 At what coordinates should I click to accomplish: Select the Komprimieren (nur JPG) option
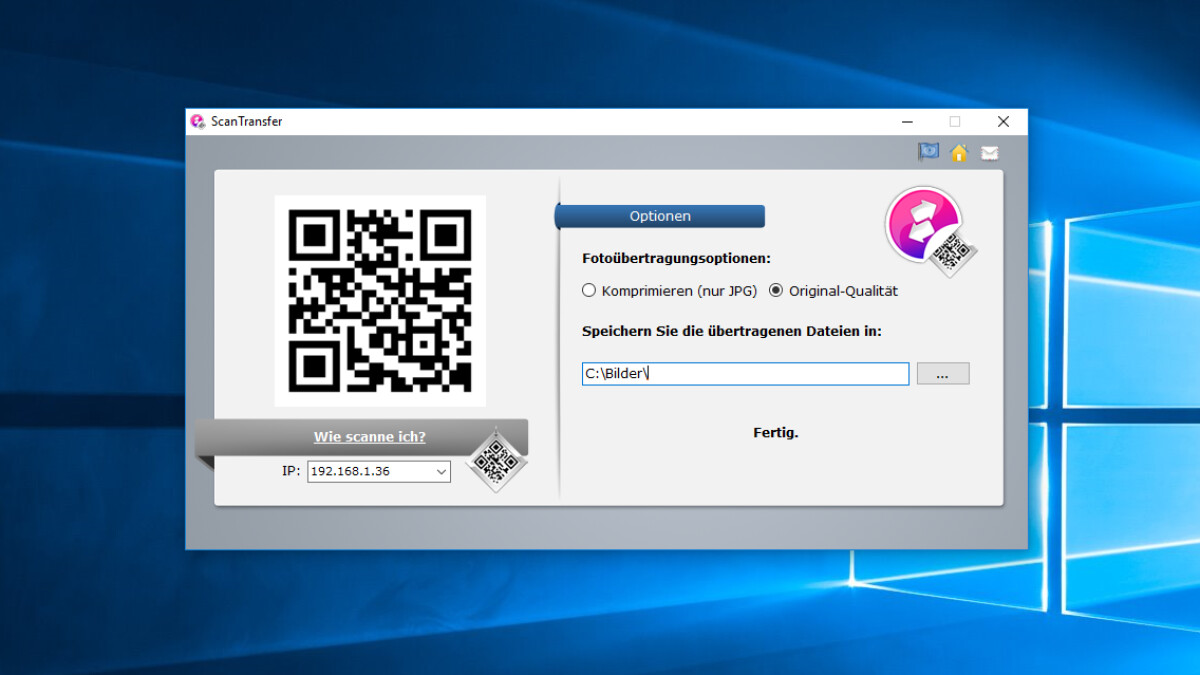coord(589,290)
